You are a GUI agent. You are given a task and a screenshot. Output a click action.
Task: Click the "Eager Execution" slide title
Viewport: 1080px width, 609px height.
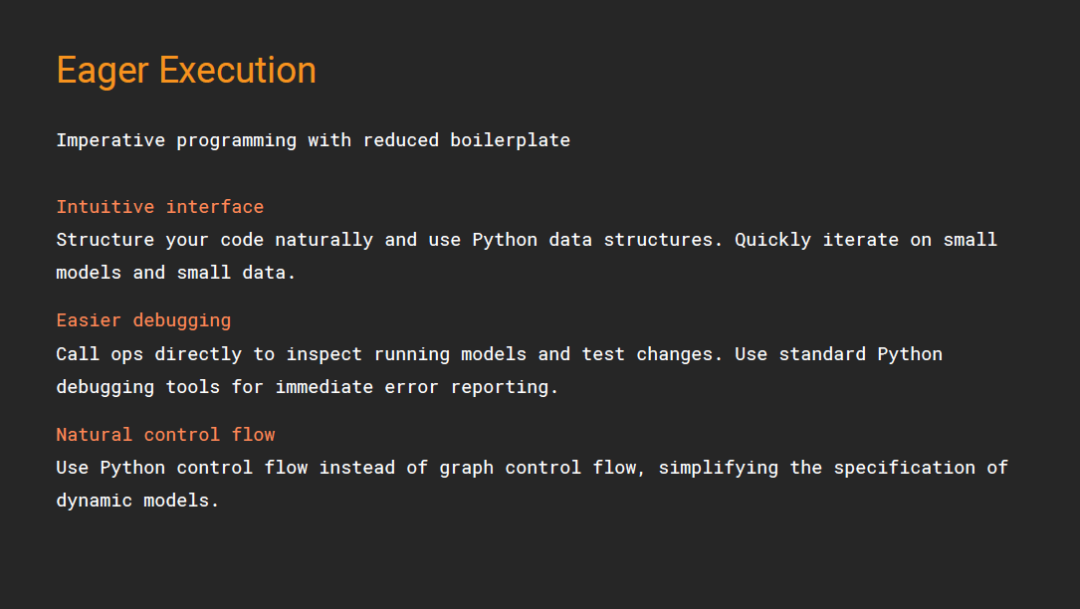(x=186, y=71)
